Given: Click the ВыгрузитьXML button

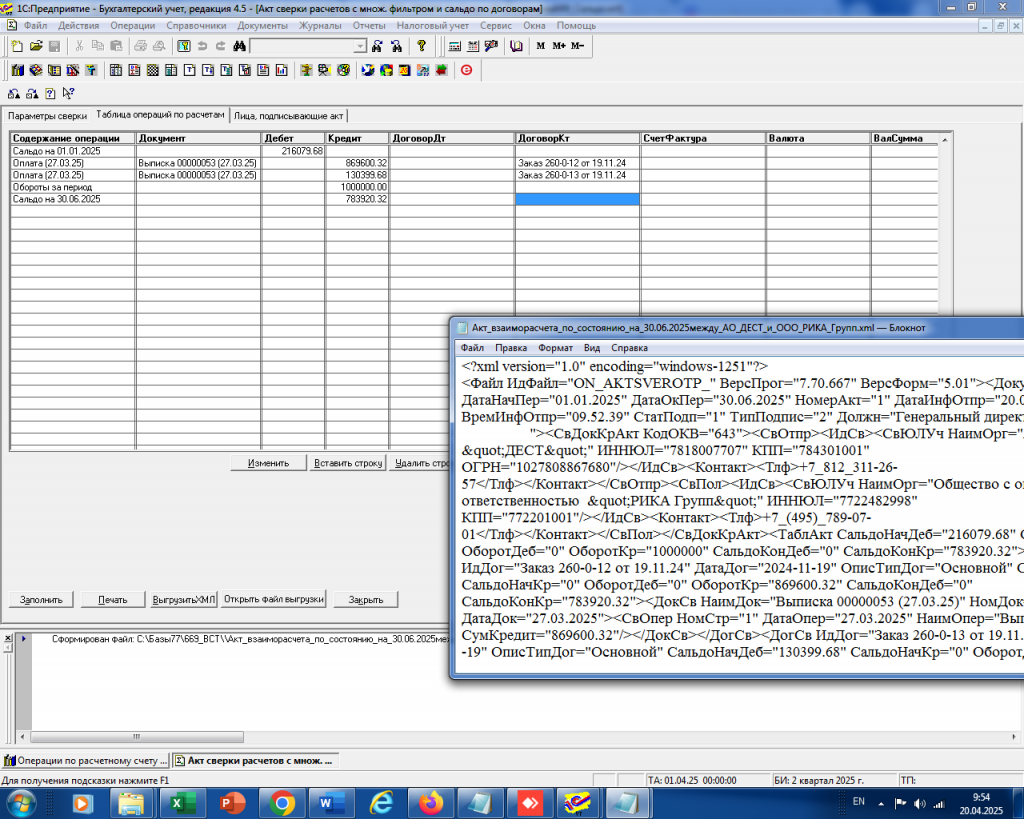Looking at the screenshot, I should click(x=184, y=599).
